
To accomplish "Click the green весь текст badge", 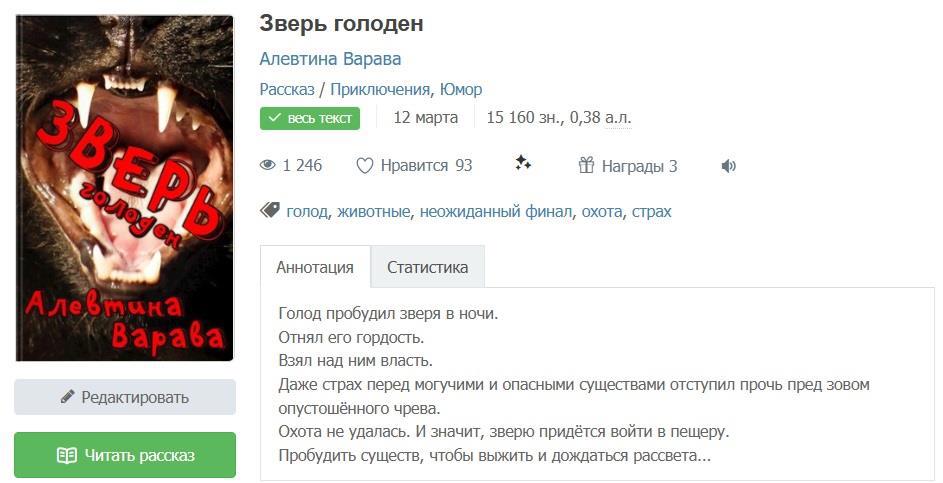I will [x=310, y=118].
